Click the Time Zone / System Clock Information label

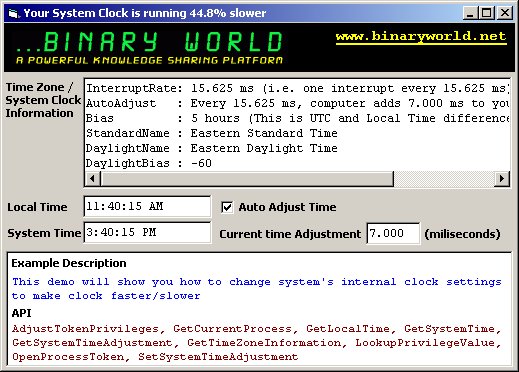43,100
